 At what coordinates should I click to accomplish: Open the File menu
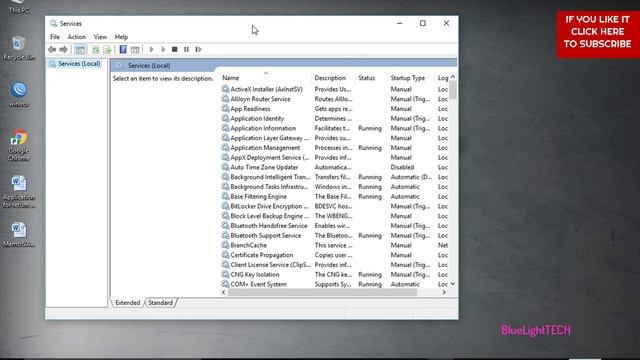click(x=55, y=37)
